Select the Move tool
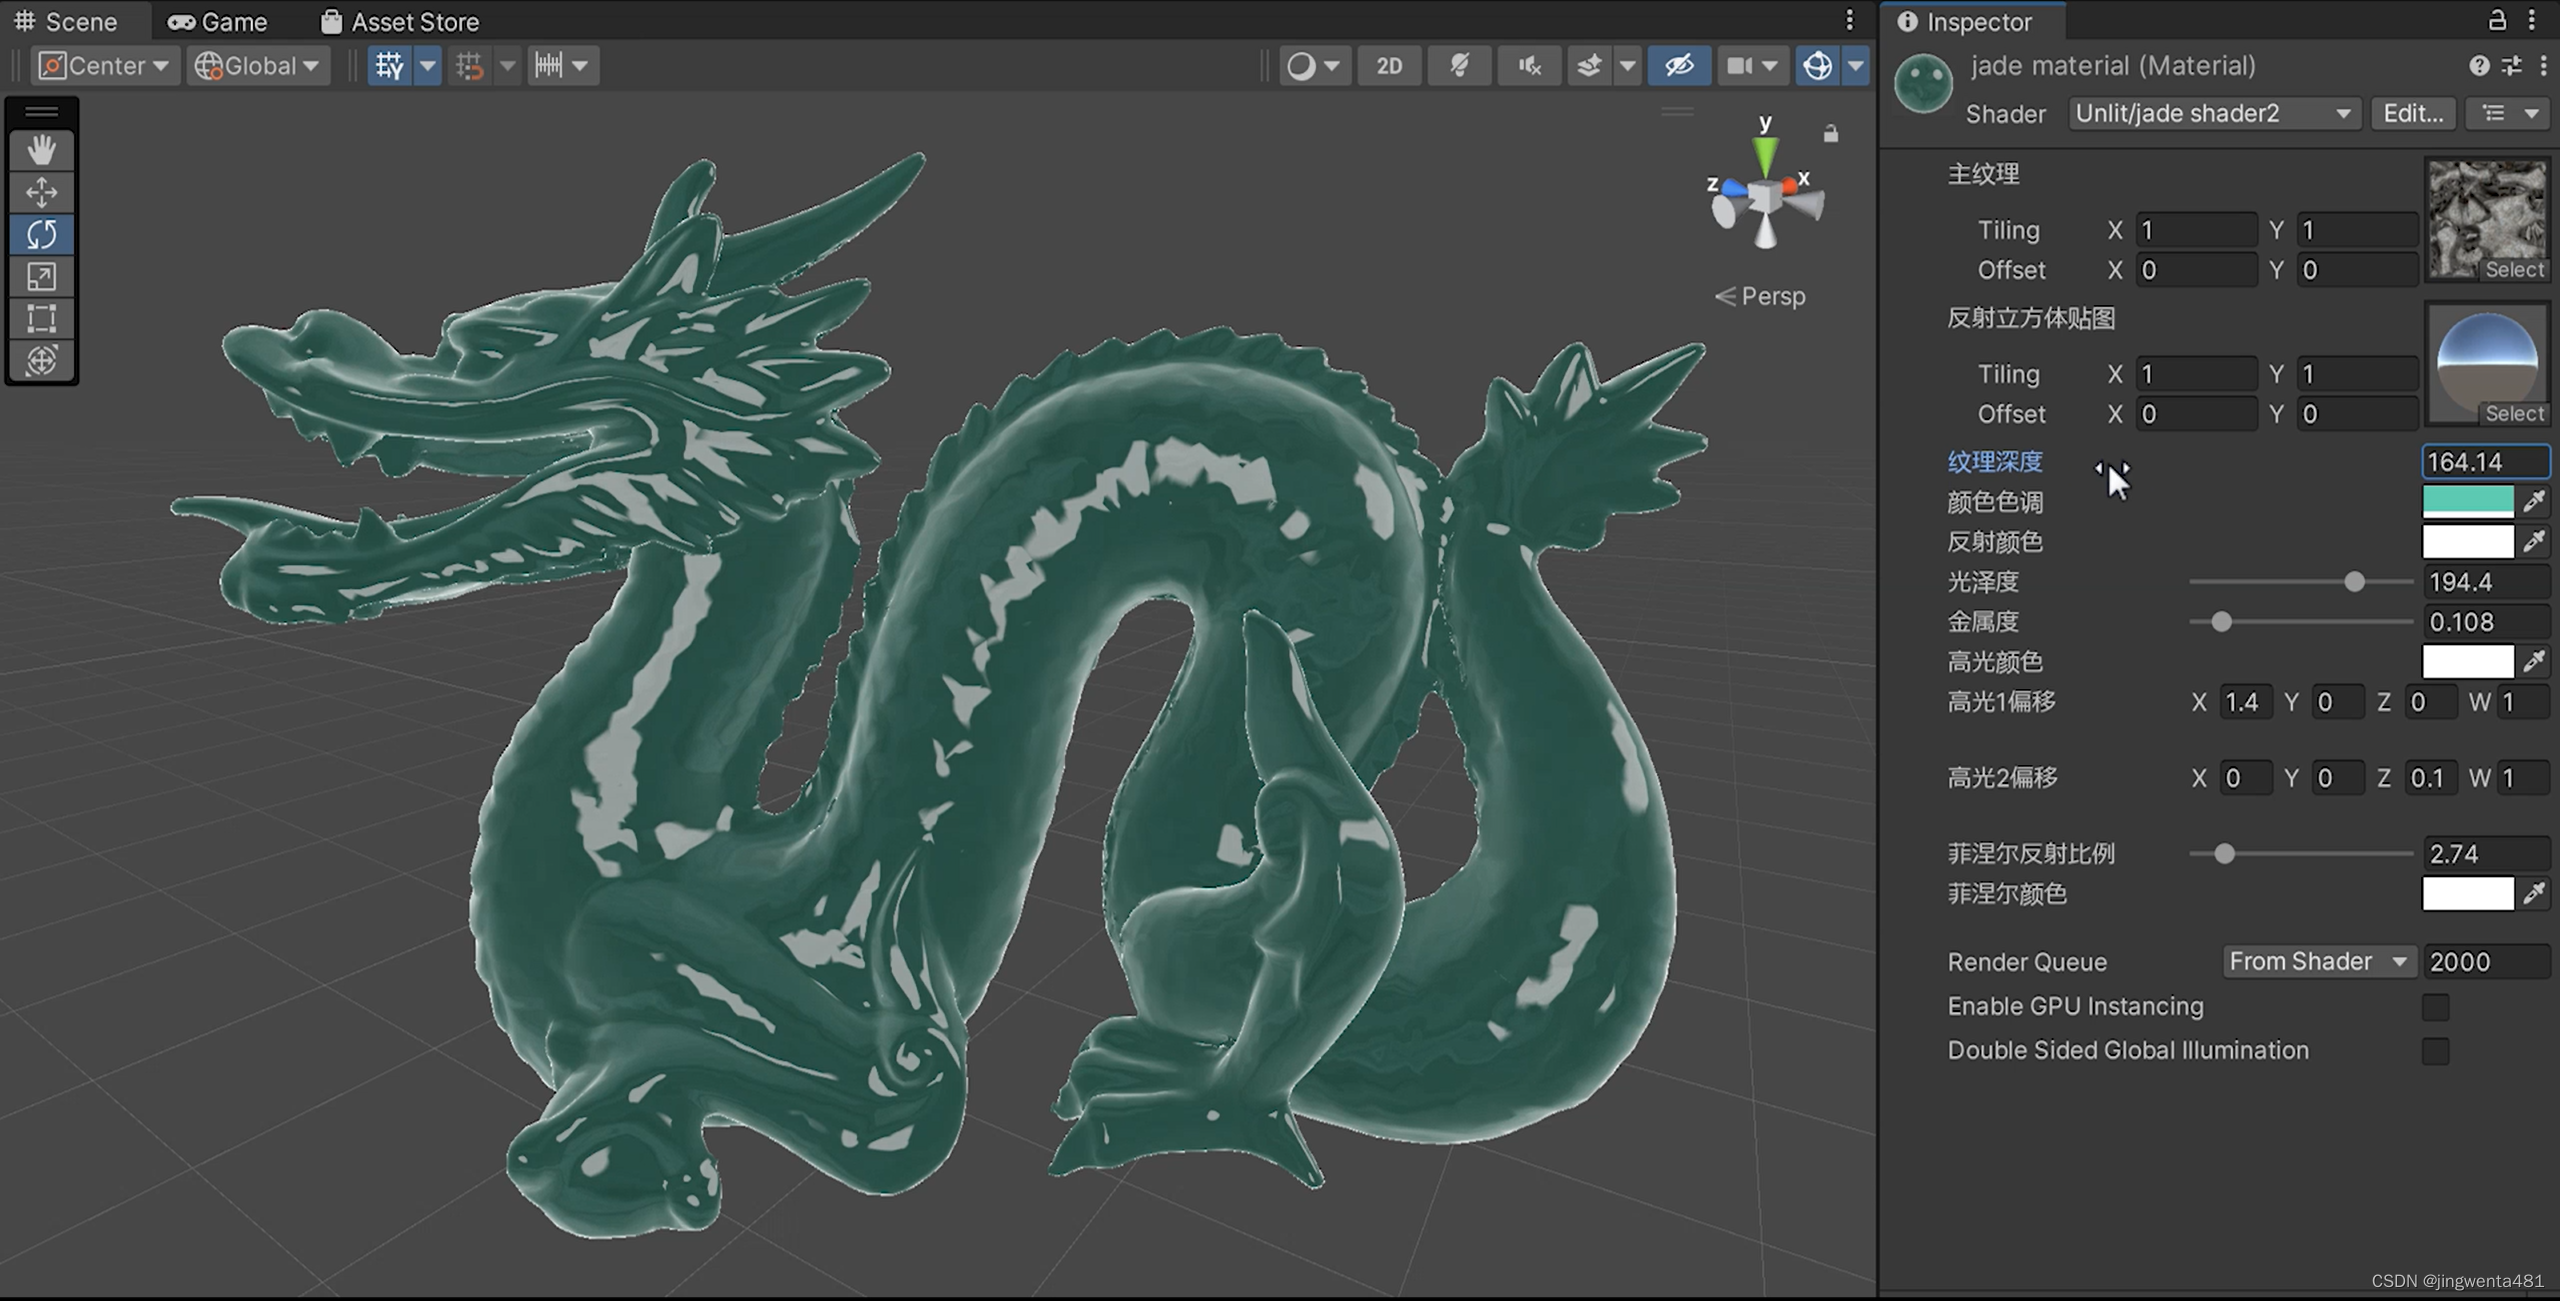This screenshot has width=2560, height=1301. pyautogui.click(x=41, y=192)
